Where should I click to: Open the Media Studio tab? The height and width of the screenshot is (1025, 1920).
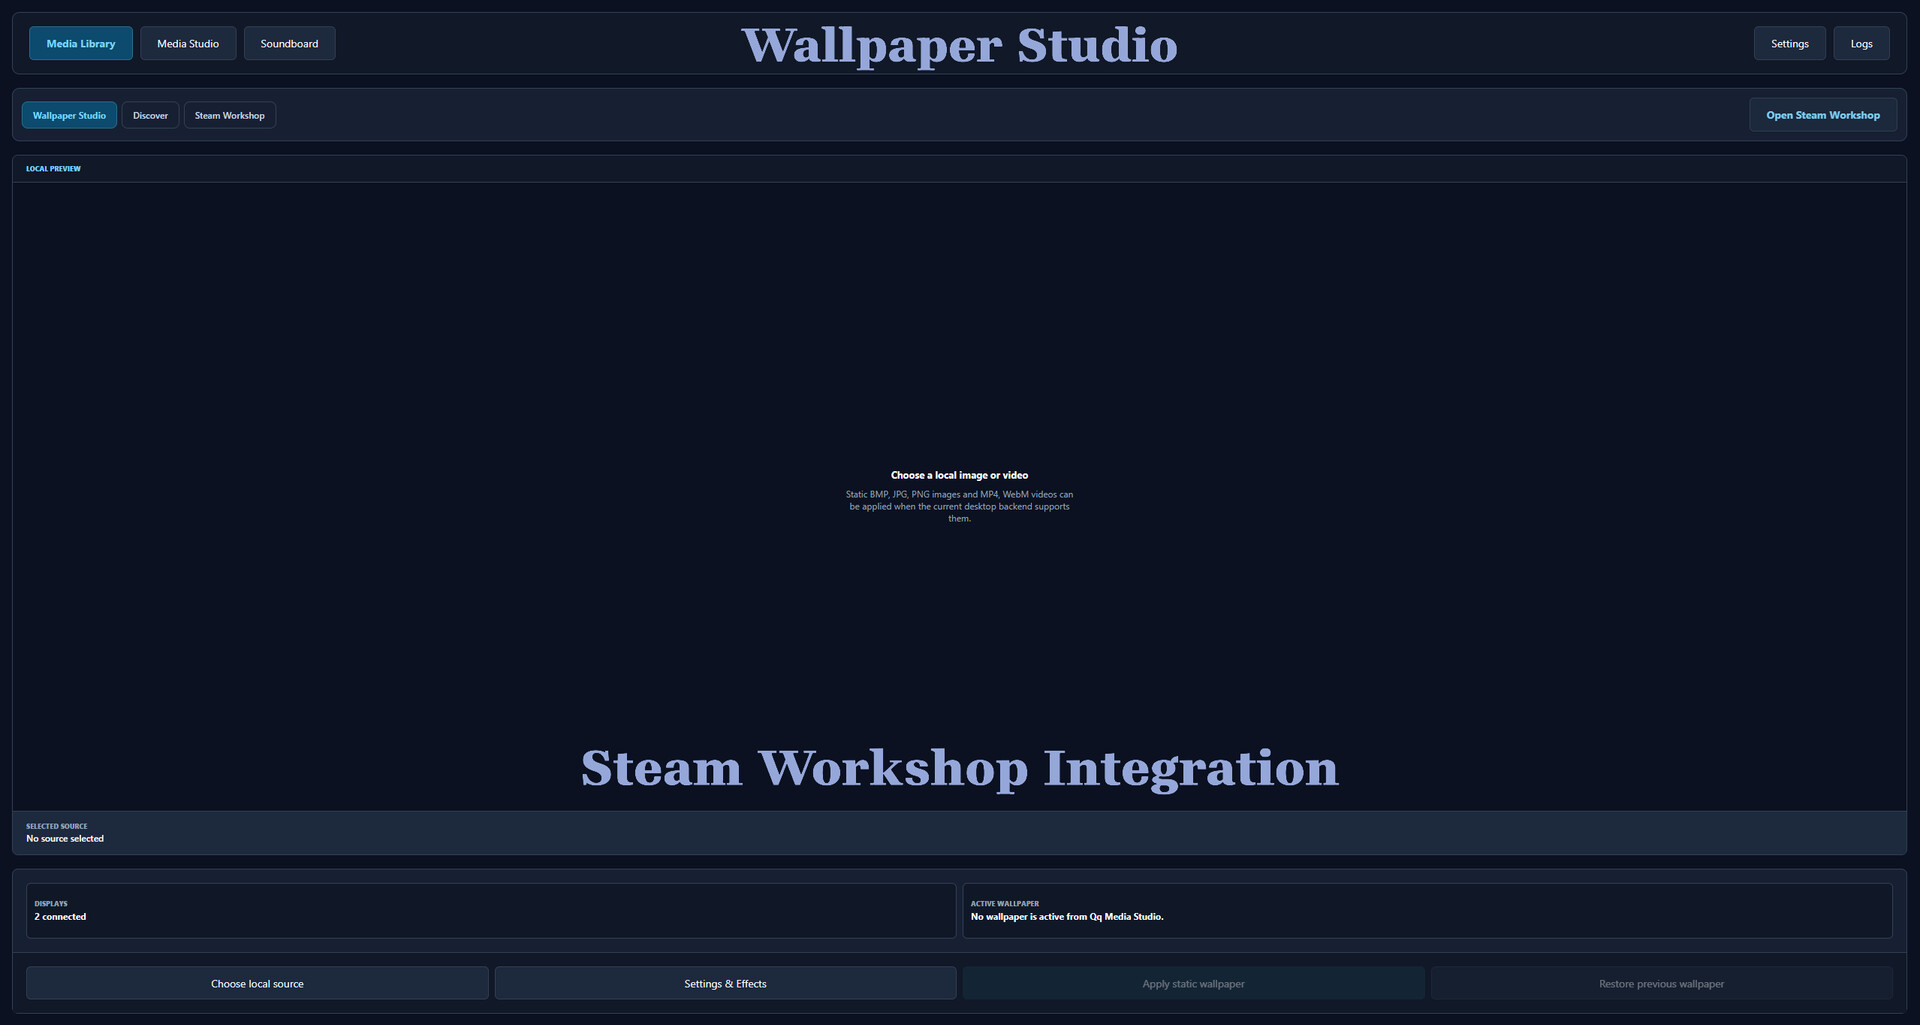coord(188,44)
